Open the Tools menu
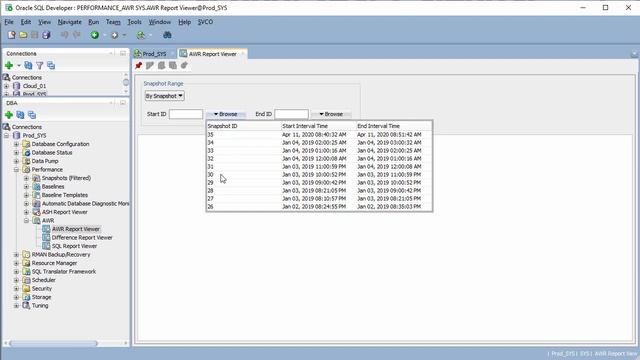The image size is (640, 360). (134, 22)
